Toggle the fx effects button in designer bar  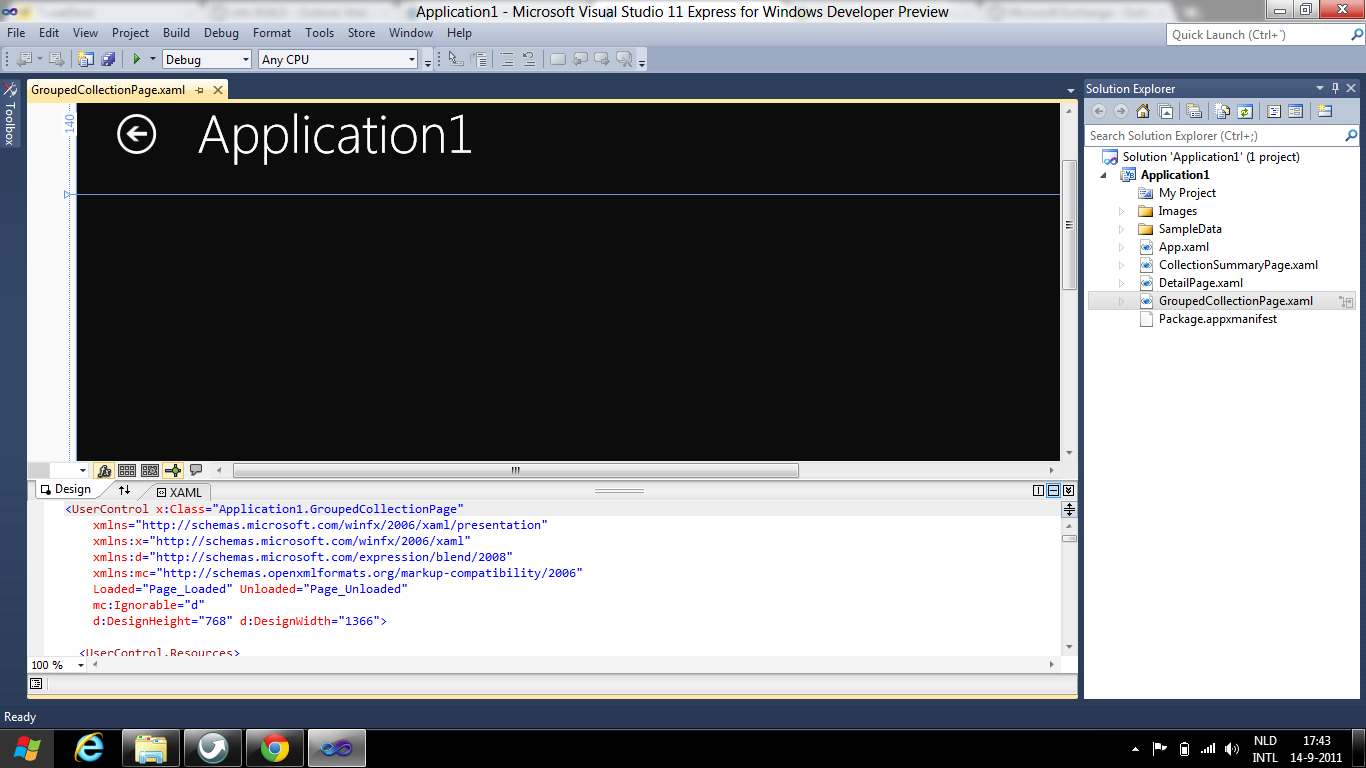(x=104, y=470)
